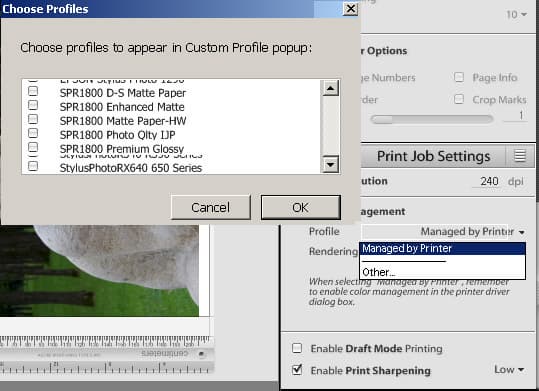539x391 pixels.
Task: Click the ruler toggle dot beside centimeters
Action: (201, 354)
